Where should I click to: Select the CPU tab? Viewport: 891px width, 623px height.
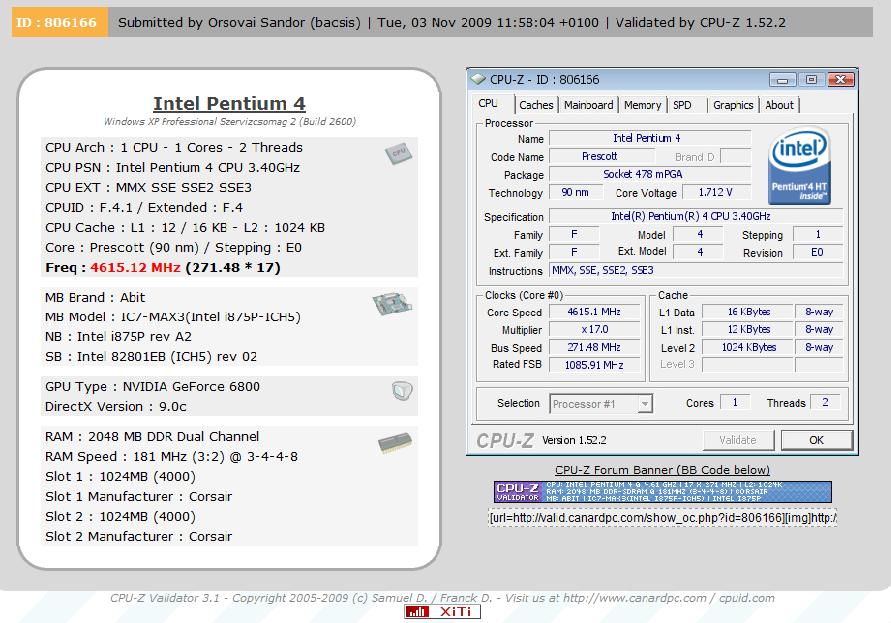(x=489, y=104)
